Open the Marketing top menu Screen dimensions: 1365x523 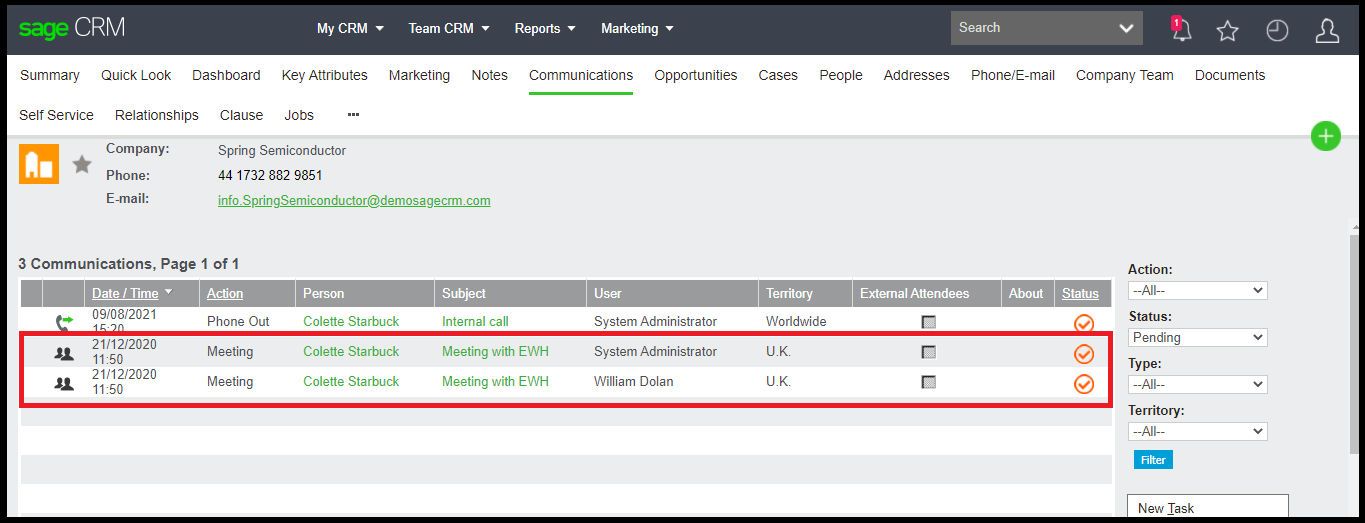pyautogui.click(x=637, y=28)
